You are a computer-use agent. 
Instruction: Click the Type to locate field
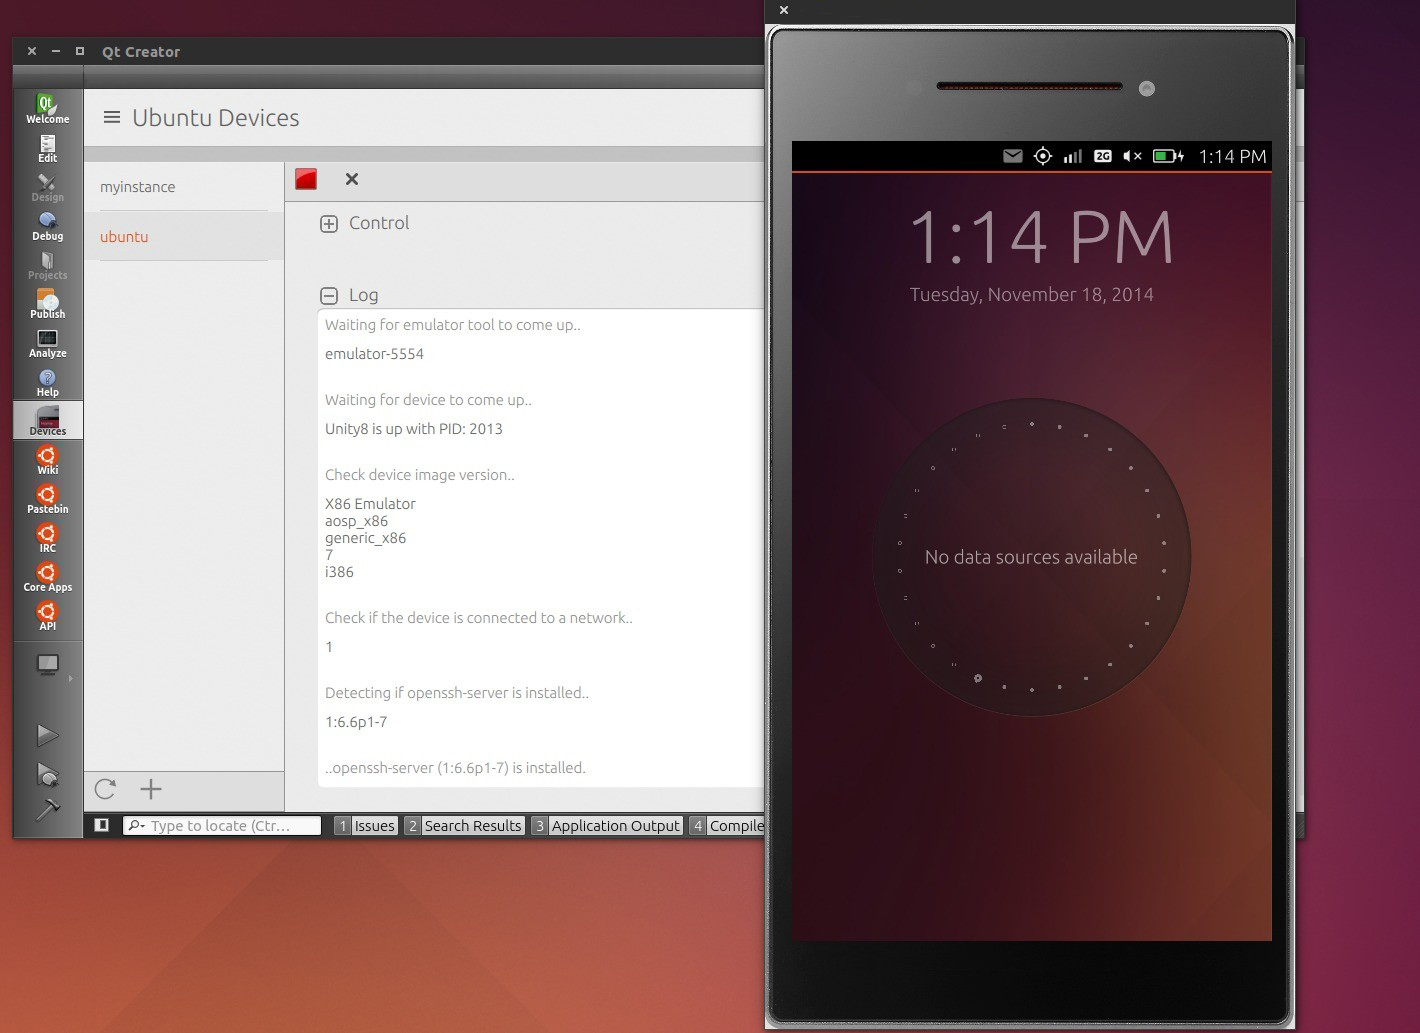pyautogui.click(x=222, y=825)
